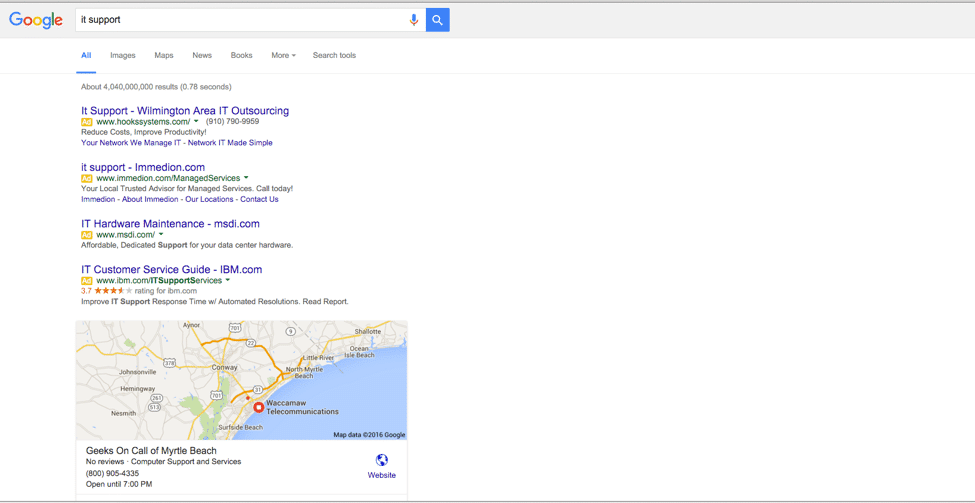
Task: Open It Support - Wilmington Area IT Outsourcing
Action: click(185, 111)
